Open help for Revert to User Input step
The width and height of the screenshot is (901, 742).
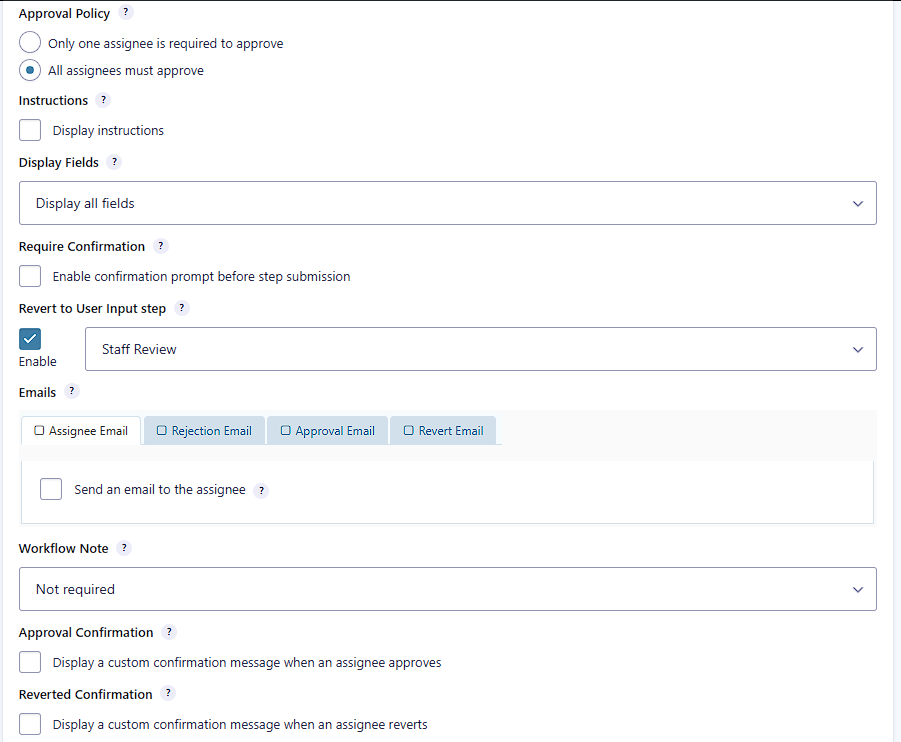tap(181, 308)
